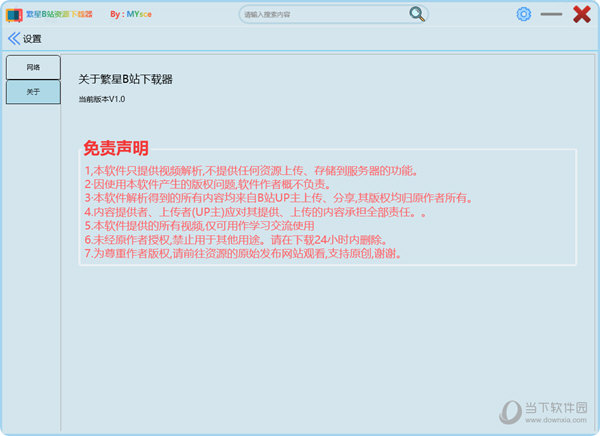Click disclaimer line 7 about 支持原创
The image size is (600, 436).
coord(243,253)
